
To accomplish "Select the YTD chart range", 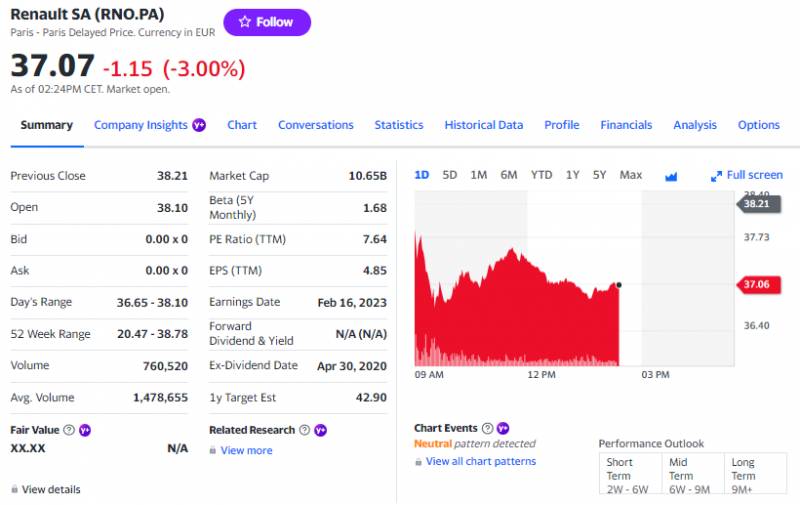I will 541,175.
